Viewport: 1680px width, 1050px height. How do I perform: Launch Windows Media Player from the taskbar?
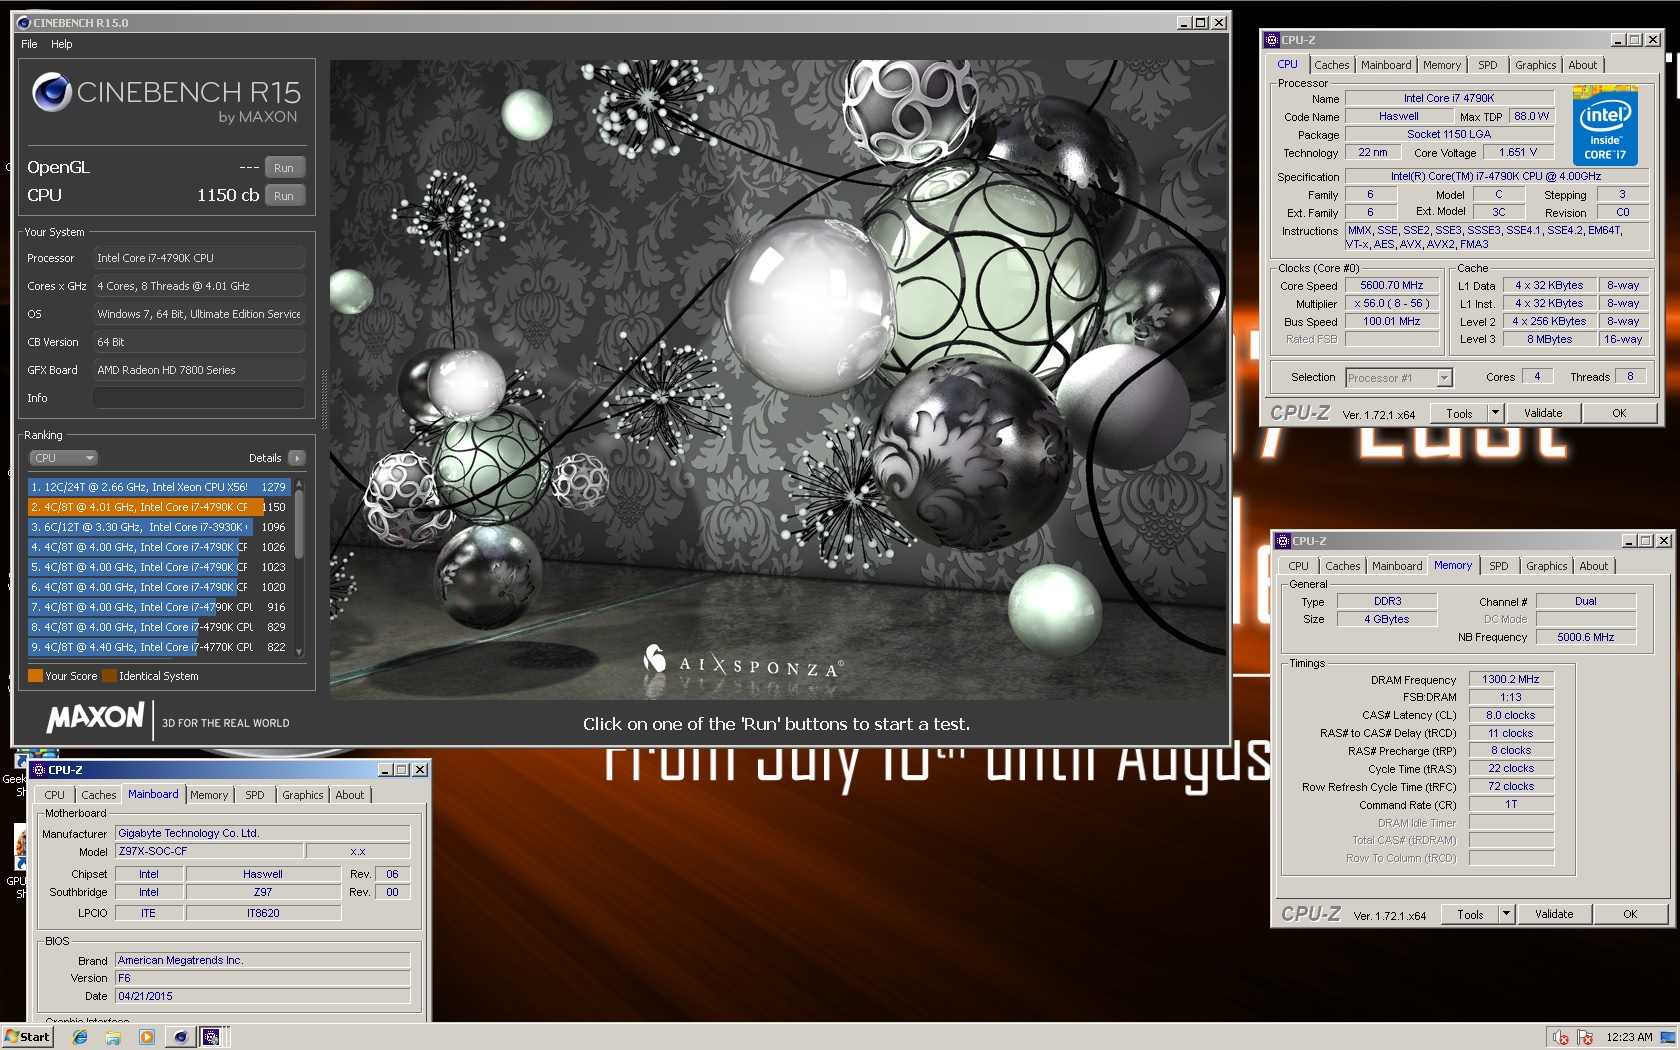pyautogui.click(x=146, y=1037)
